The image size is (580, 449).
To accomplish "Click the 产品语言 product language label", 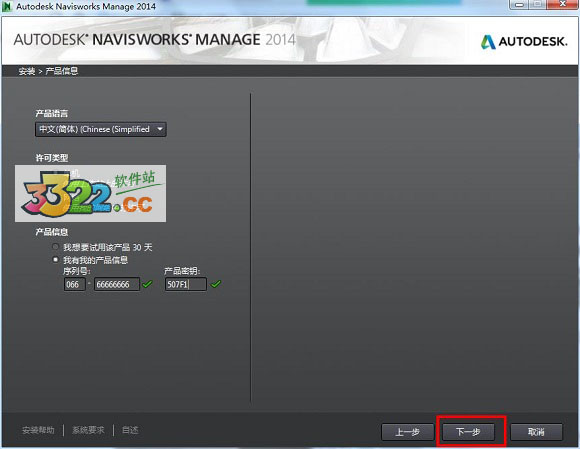I will point(52,114).
